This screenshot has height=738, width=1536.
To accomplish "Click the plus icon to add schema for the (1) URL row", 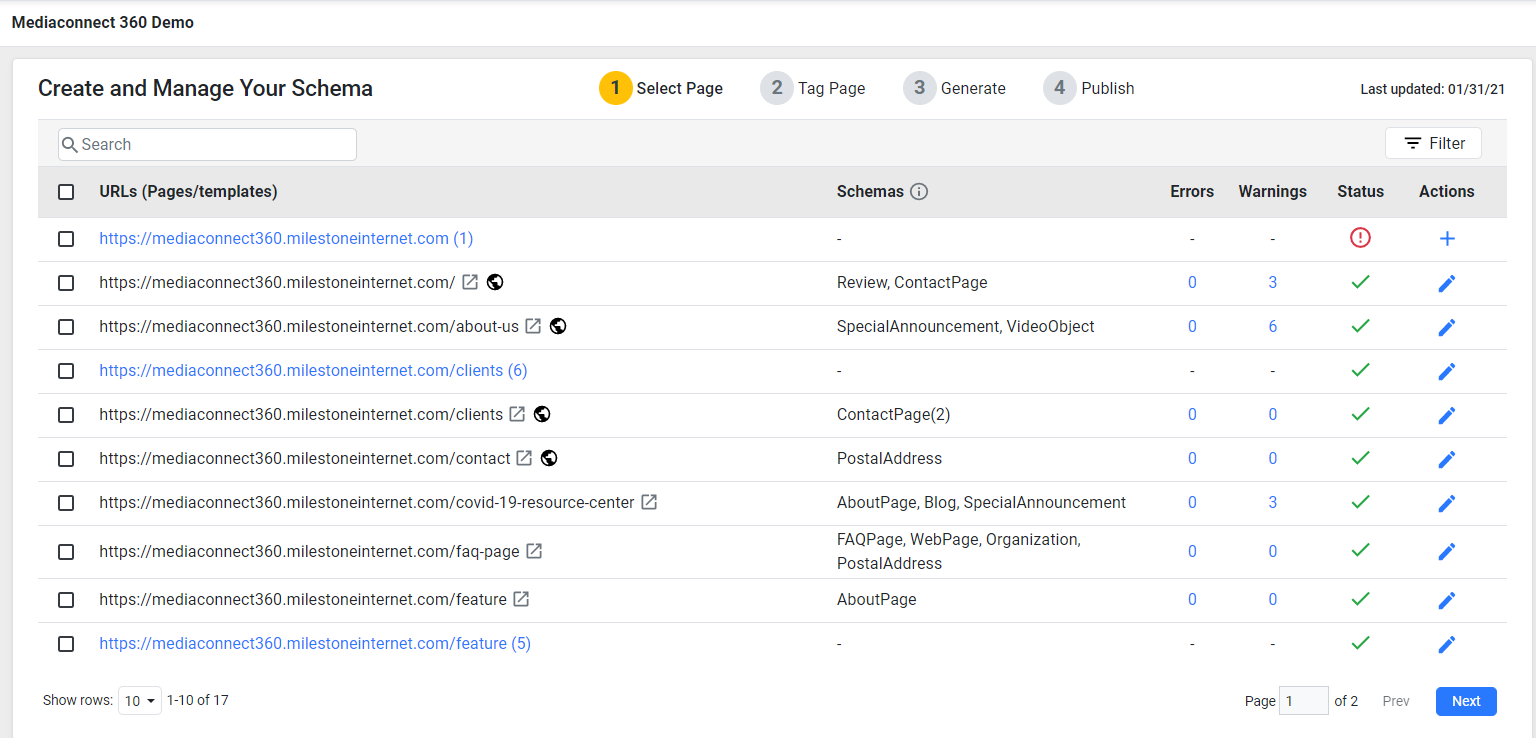I will pos(1447,238).
